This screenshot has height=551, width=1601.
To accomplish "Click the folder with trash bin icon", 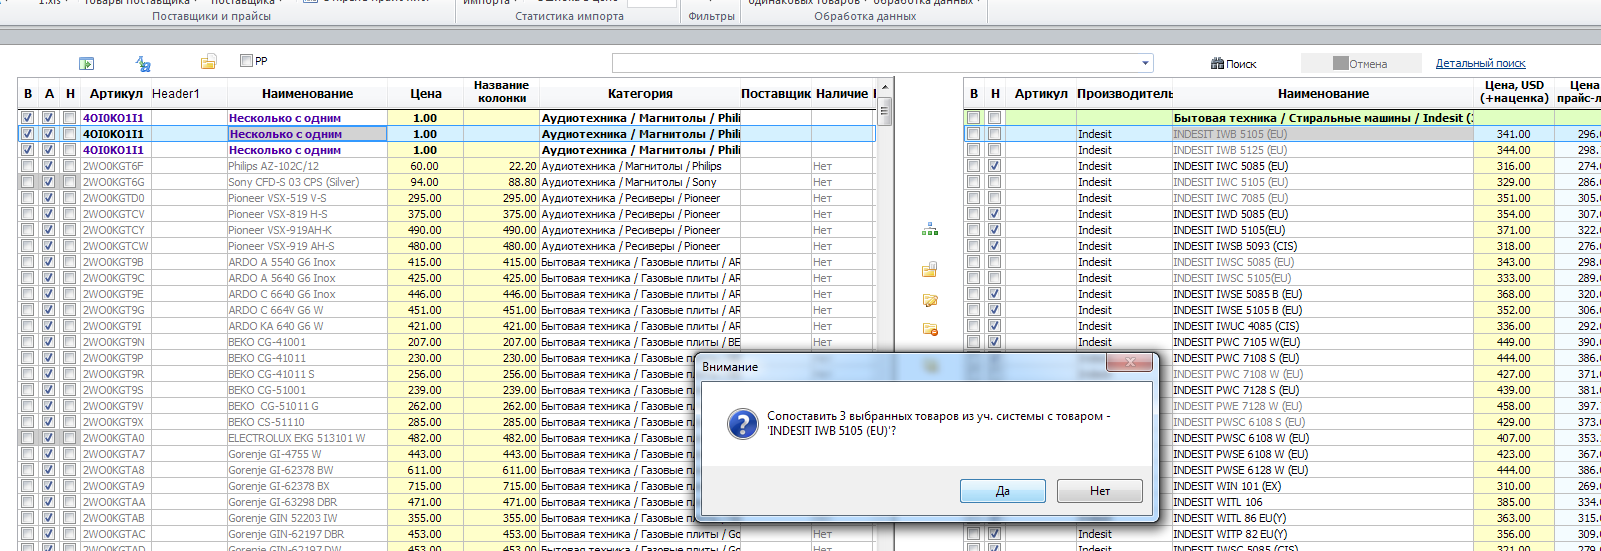I will pyautogui.click(x=930, y=269).
